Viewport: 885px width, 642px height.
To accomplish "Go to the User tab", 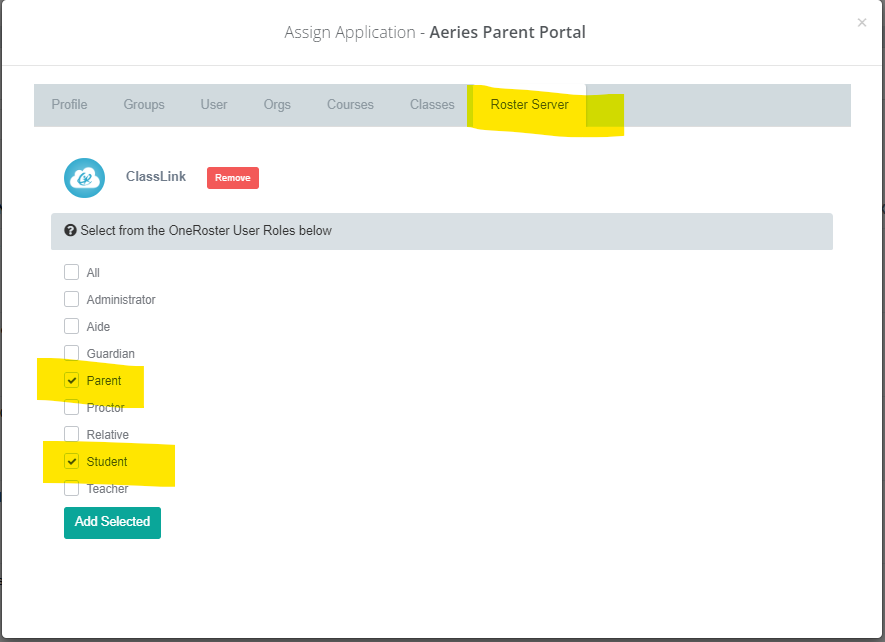I will (214, 105).
